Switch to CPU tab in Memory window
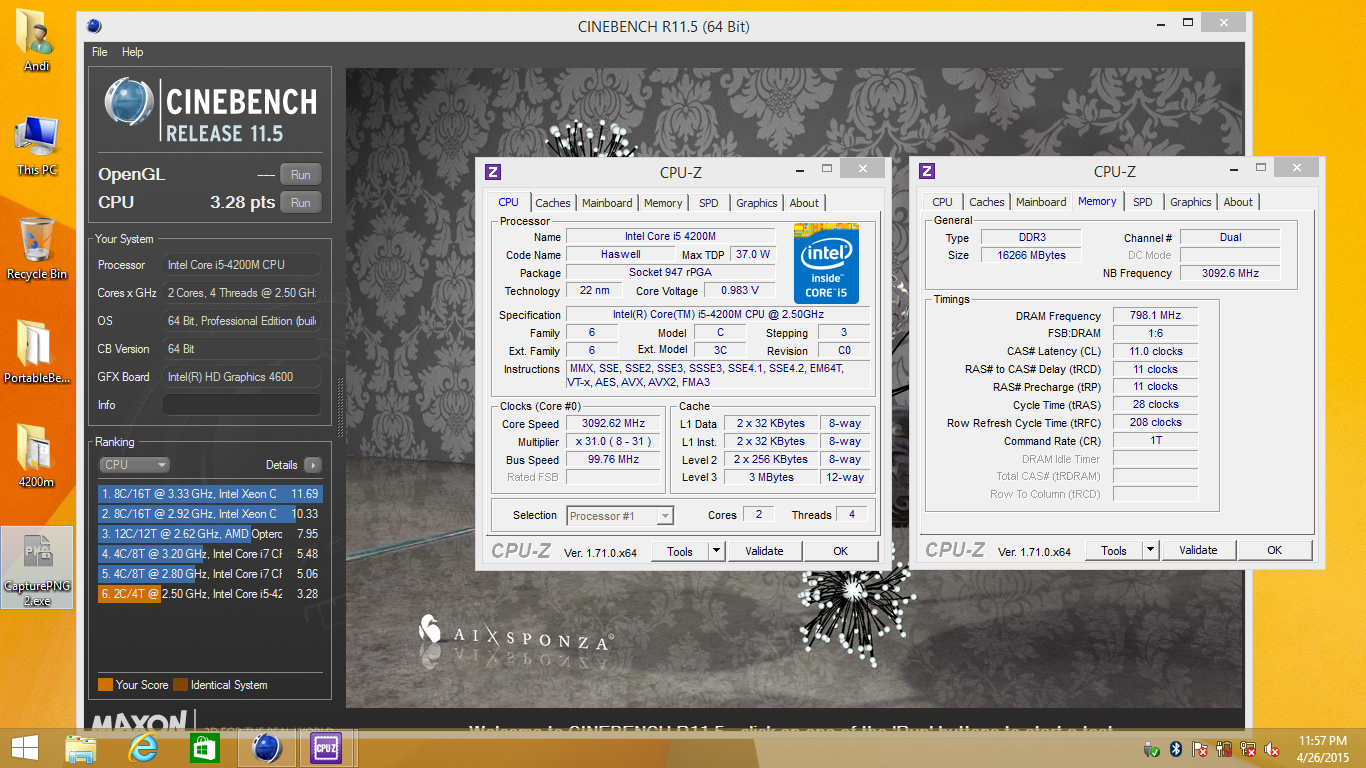The image size is (1366, 768). point(942,202)
